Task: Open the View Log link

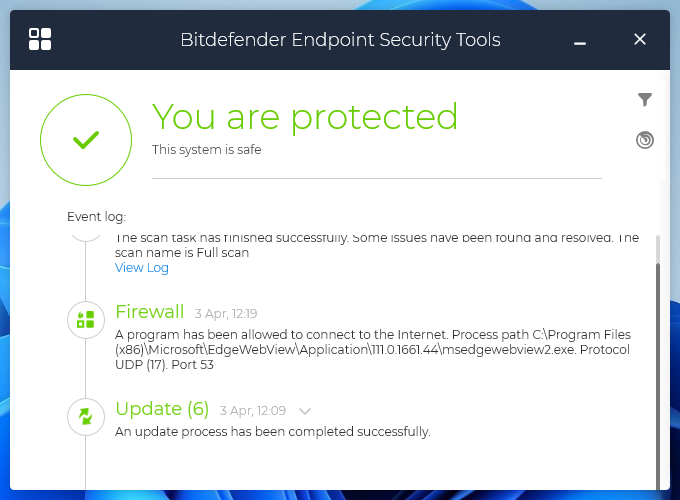Action: [142, 268]
